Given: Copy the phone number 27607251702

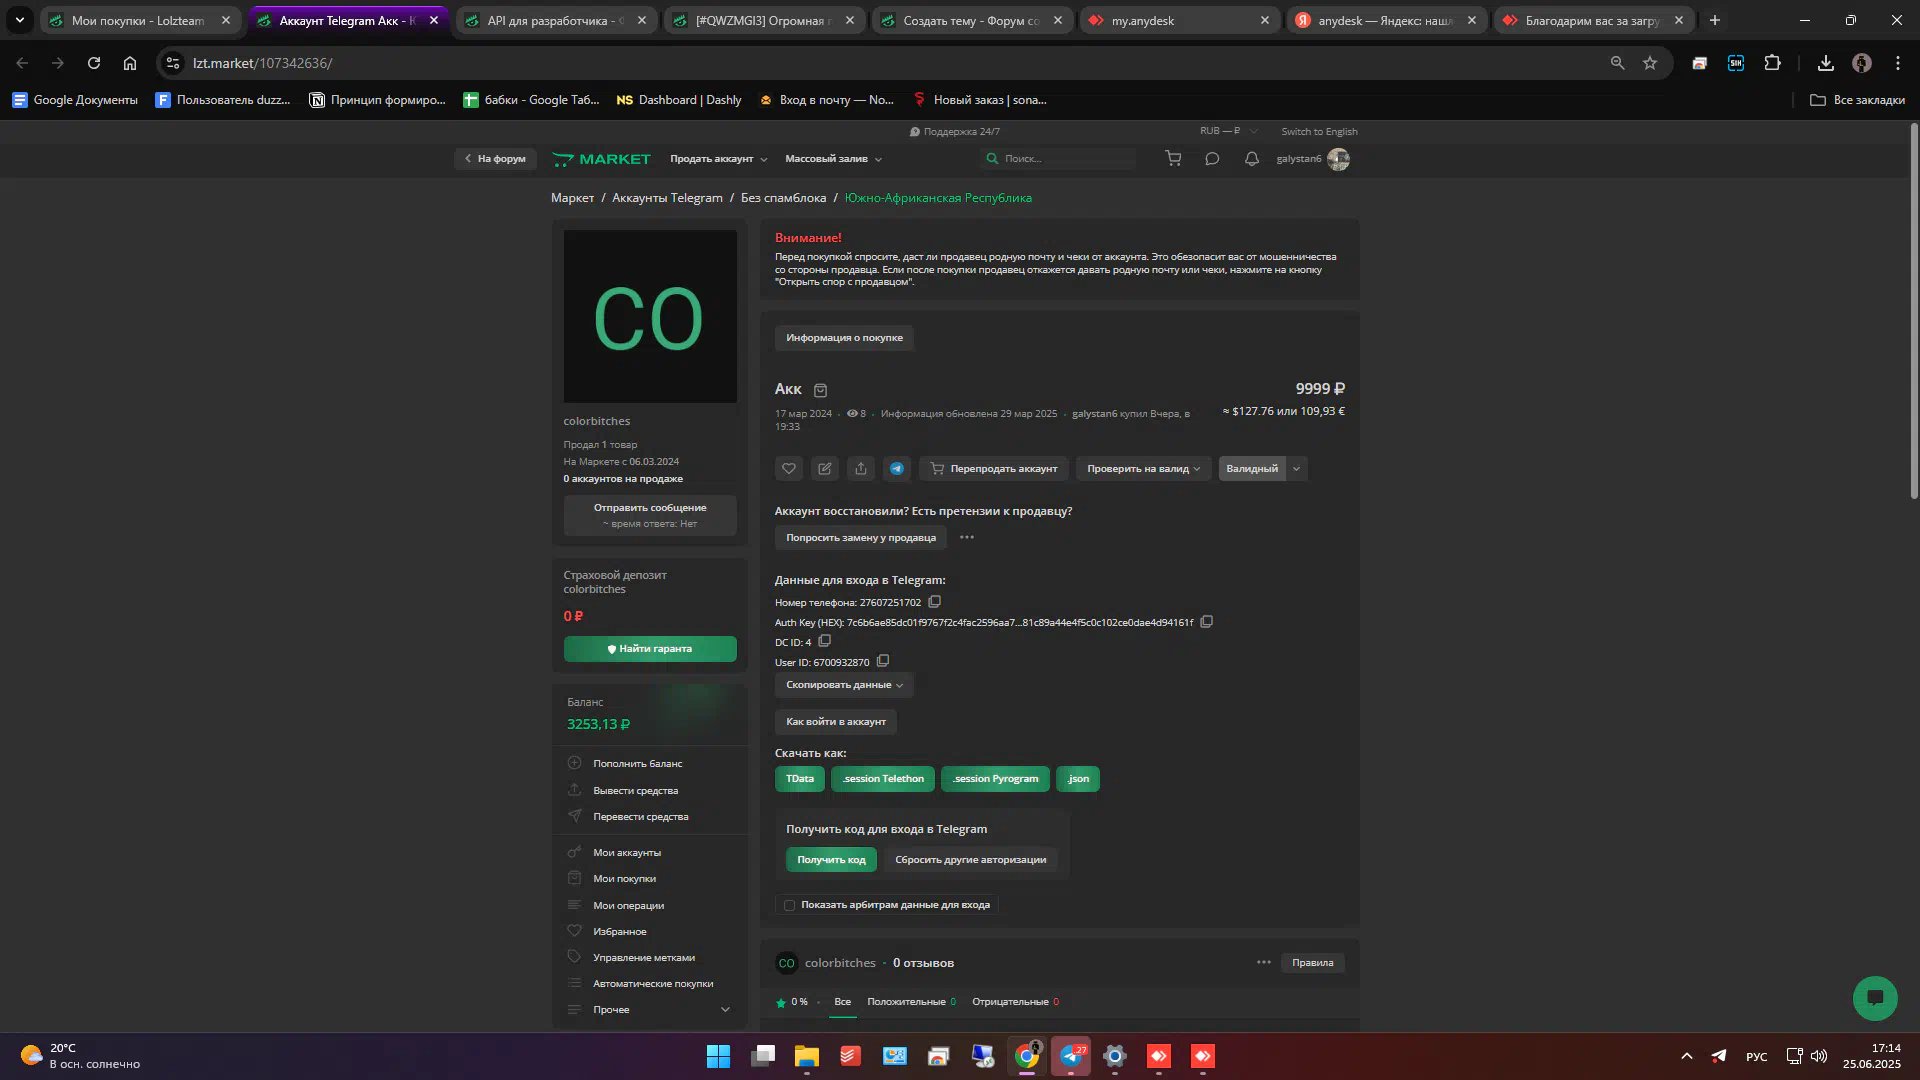Looking at the screenshot, I should coord(935,602).
